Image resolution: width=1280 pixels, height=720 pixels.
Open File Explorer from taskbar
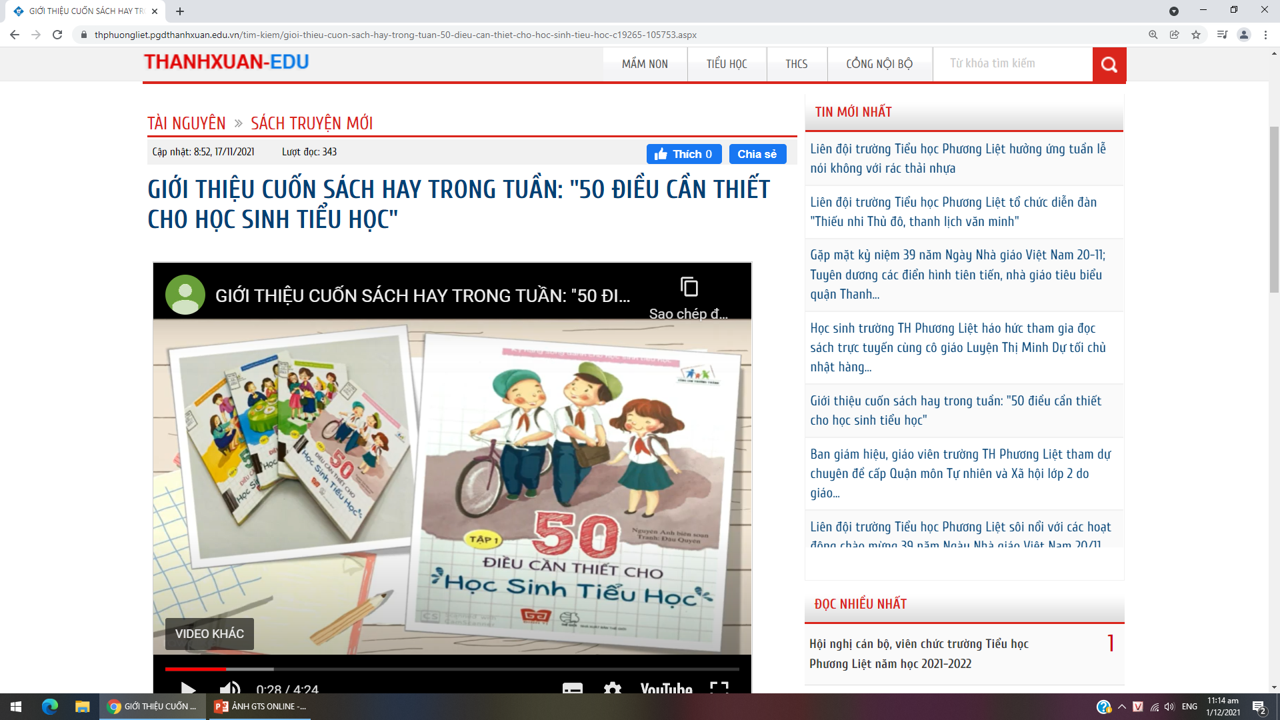(83, 707)
